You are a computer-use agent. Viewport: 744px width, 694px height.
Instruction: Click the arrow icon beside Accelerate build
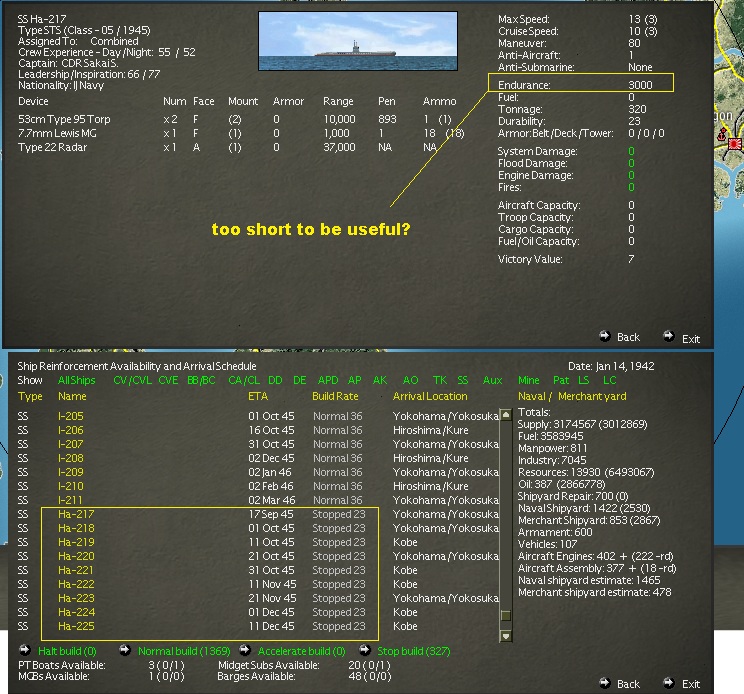pyautogui.click(x=245, y=650)
